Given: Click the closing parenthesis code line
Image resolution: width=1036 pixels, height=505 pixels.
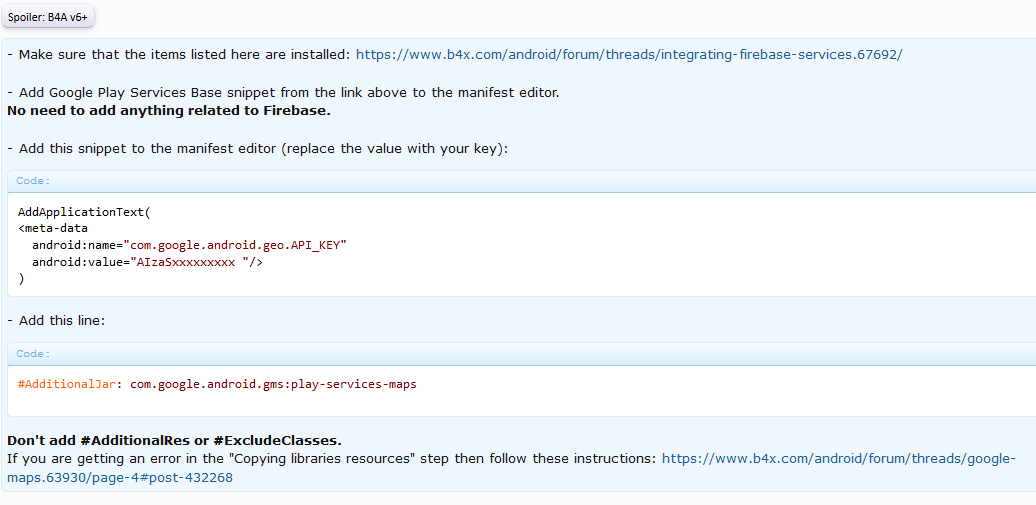Looking at the screenshot, I should 21,278.
